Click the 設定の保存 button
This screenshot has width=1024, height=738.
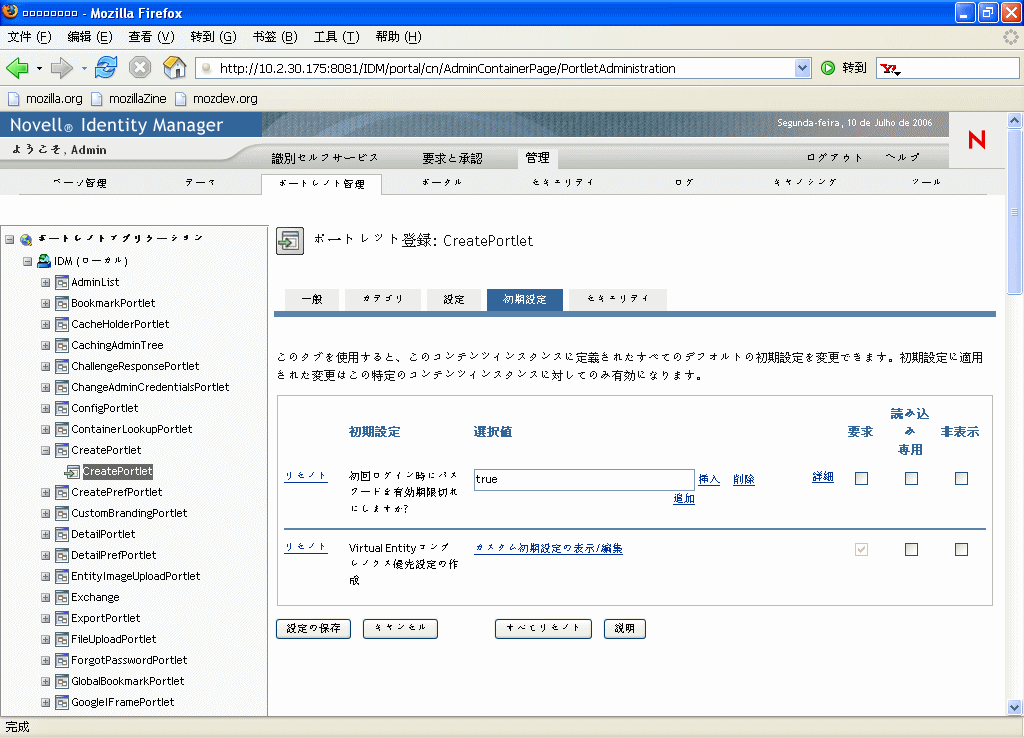(x=314, y=628)
